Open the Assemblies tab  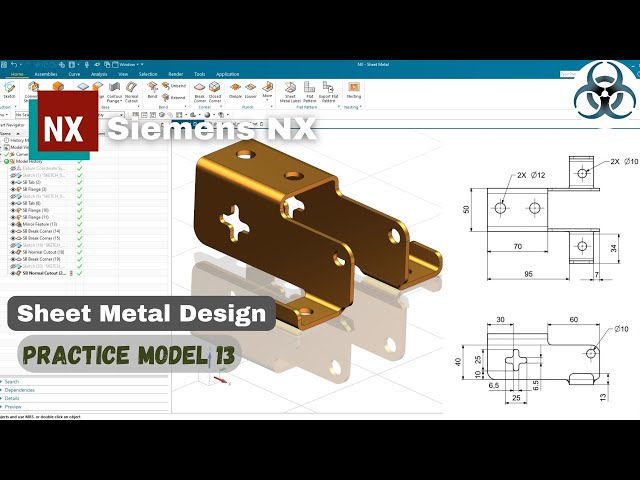46,74
